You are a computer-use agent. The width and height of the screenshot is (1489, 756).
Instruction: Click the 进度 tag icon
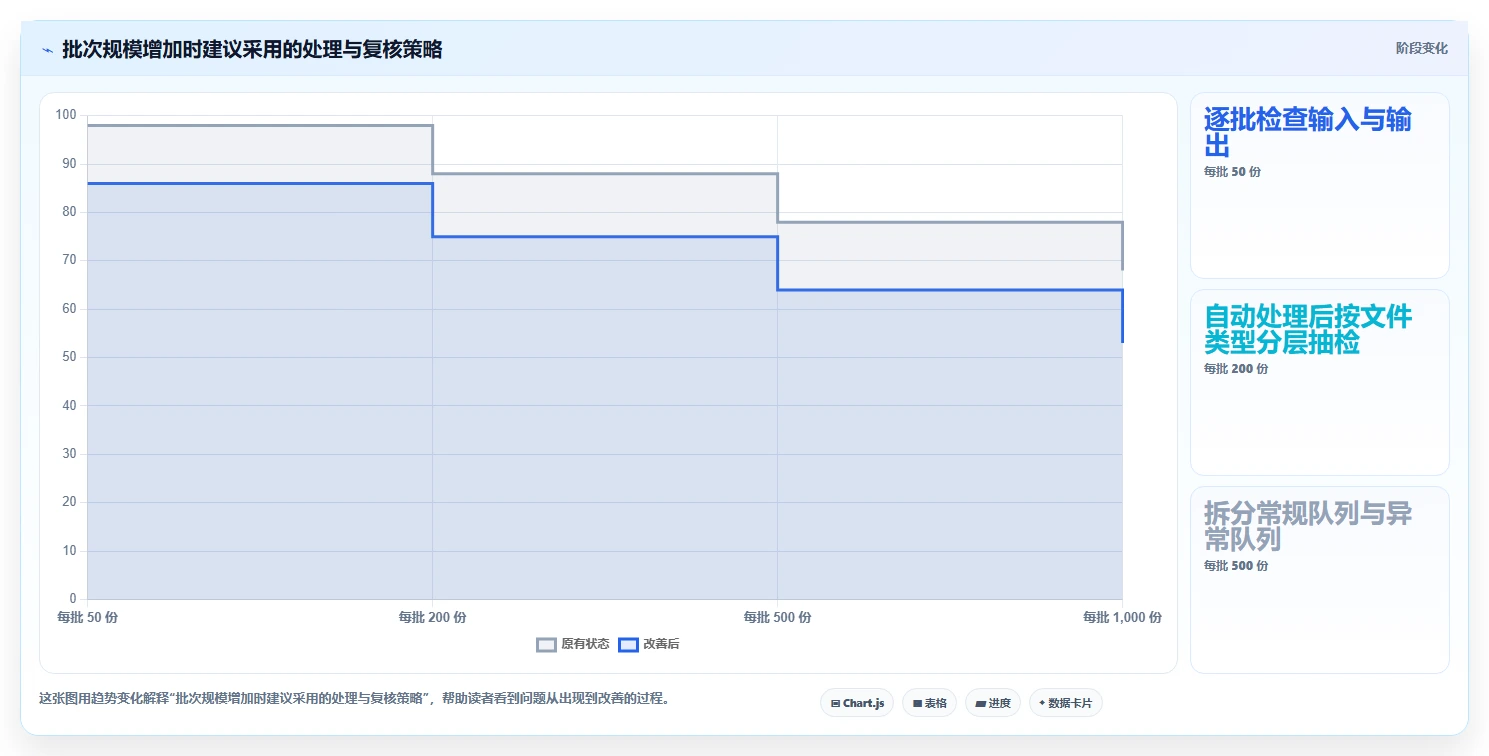[980, 704]
